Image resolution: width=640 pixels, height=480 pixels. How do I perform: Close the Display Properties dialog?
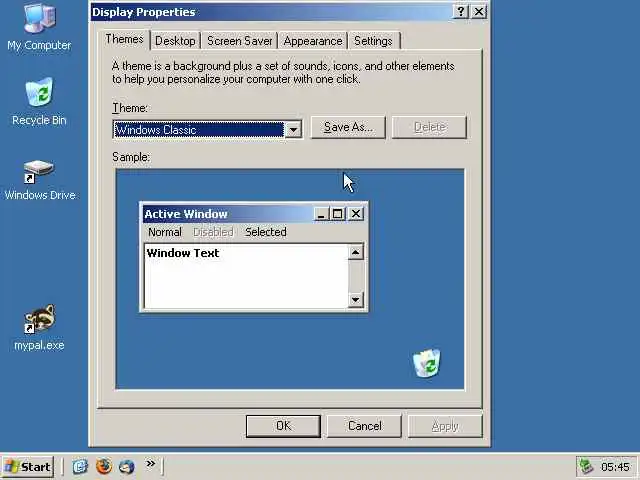coord(479,12)
